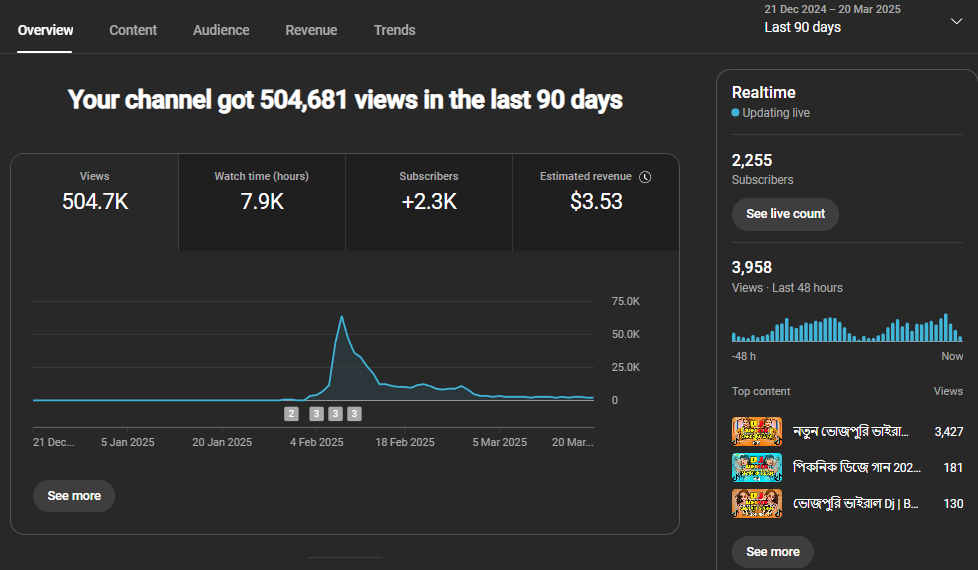Click the Realtime 48-hour views bar chart
This screenshot has height=570, width=978.
[846, 329]
